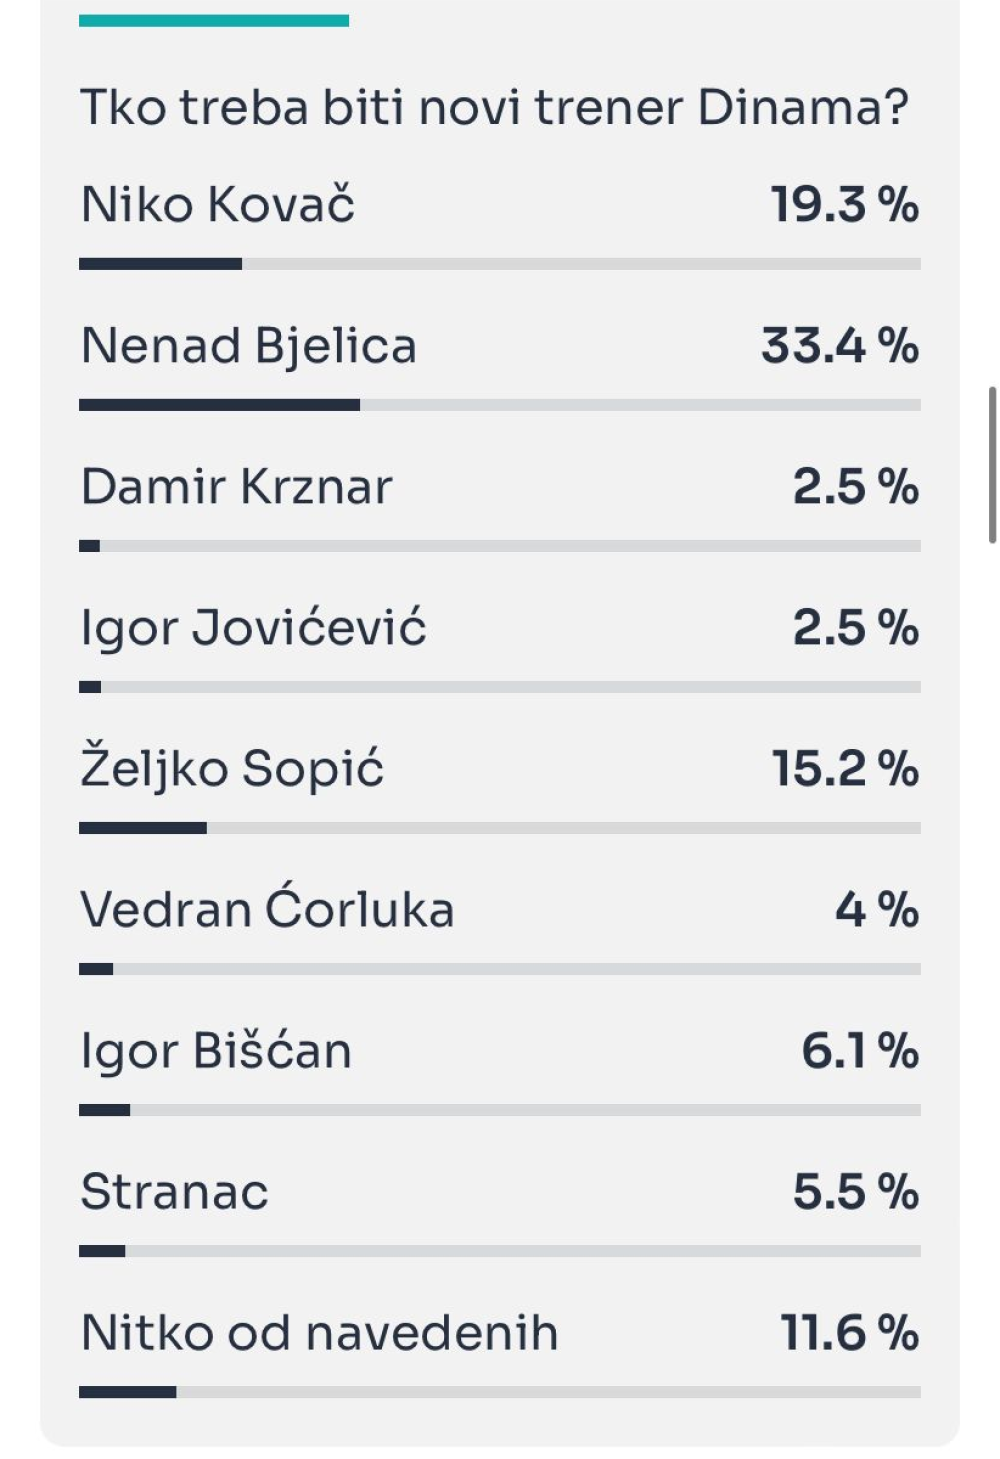
Task: Click the 11.6 % result value
Action: tap(849, 1333)
